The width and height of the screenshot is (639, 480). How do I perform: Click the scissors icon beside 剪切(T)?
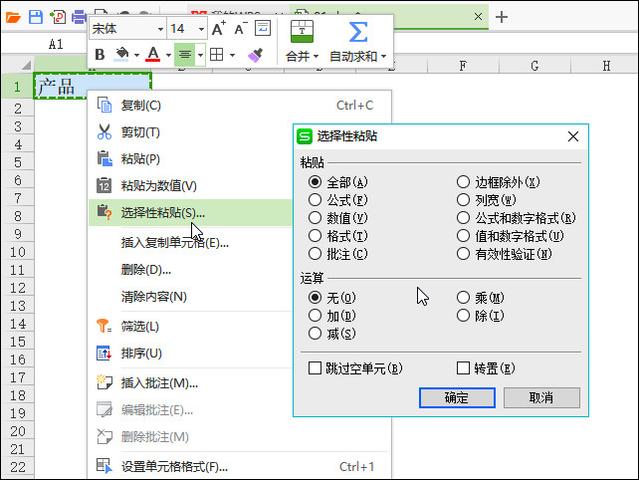pos(104,132)
